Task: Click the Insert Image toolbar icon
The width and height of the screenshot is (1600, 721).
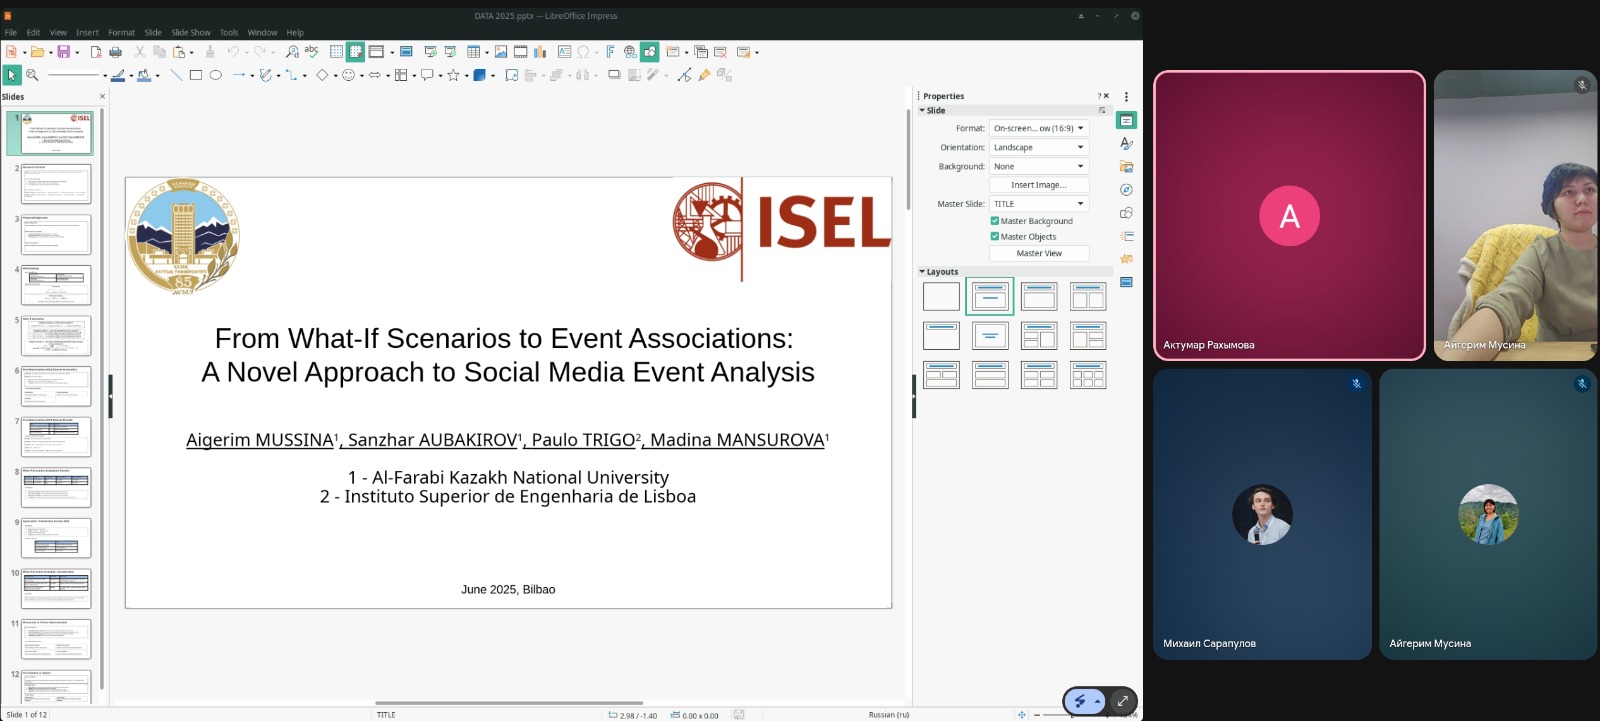Action: [501, 52]
